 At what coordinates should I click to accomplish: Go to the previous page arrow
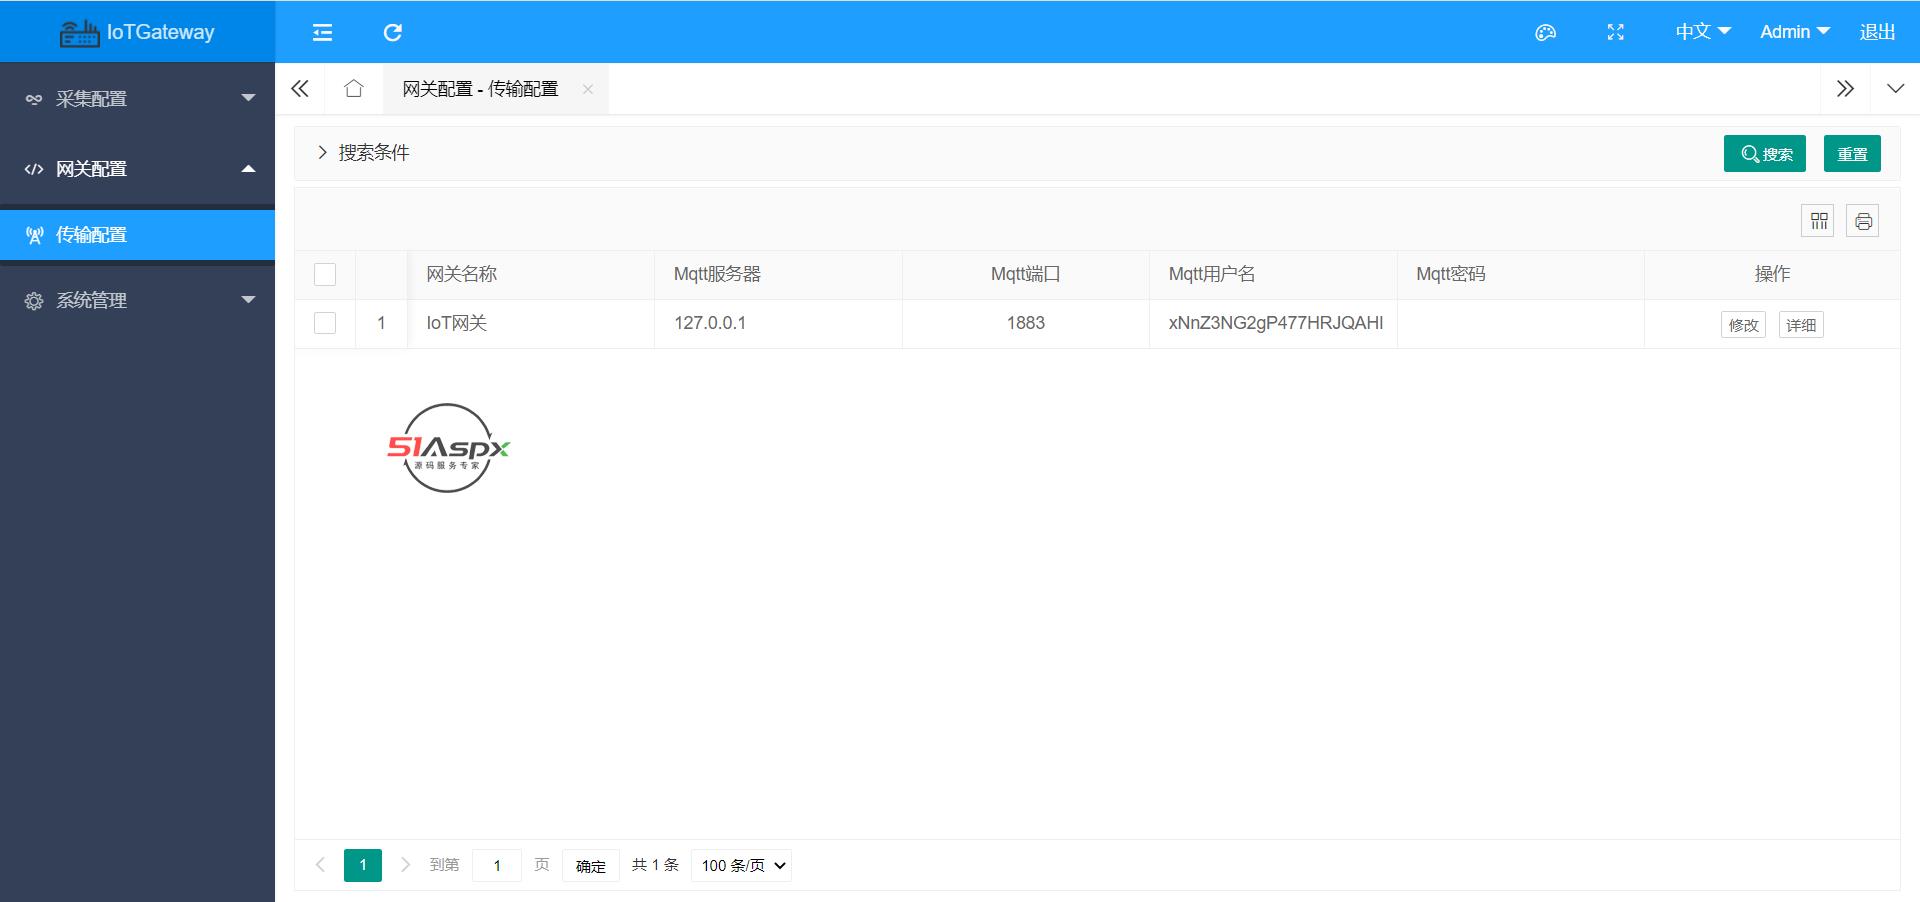[320, 865]
